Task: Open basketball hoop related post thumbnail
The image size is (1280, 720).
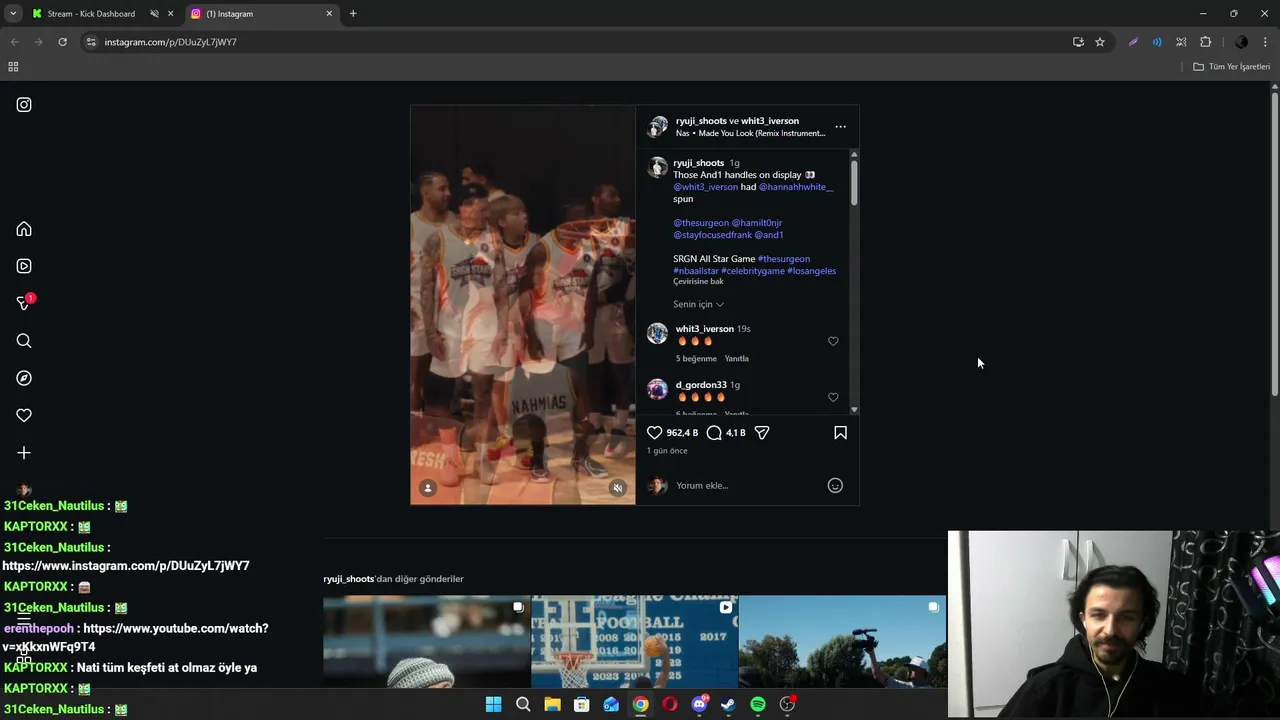Action: (x=635, y=642)
